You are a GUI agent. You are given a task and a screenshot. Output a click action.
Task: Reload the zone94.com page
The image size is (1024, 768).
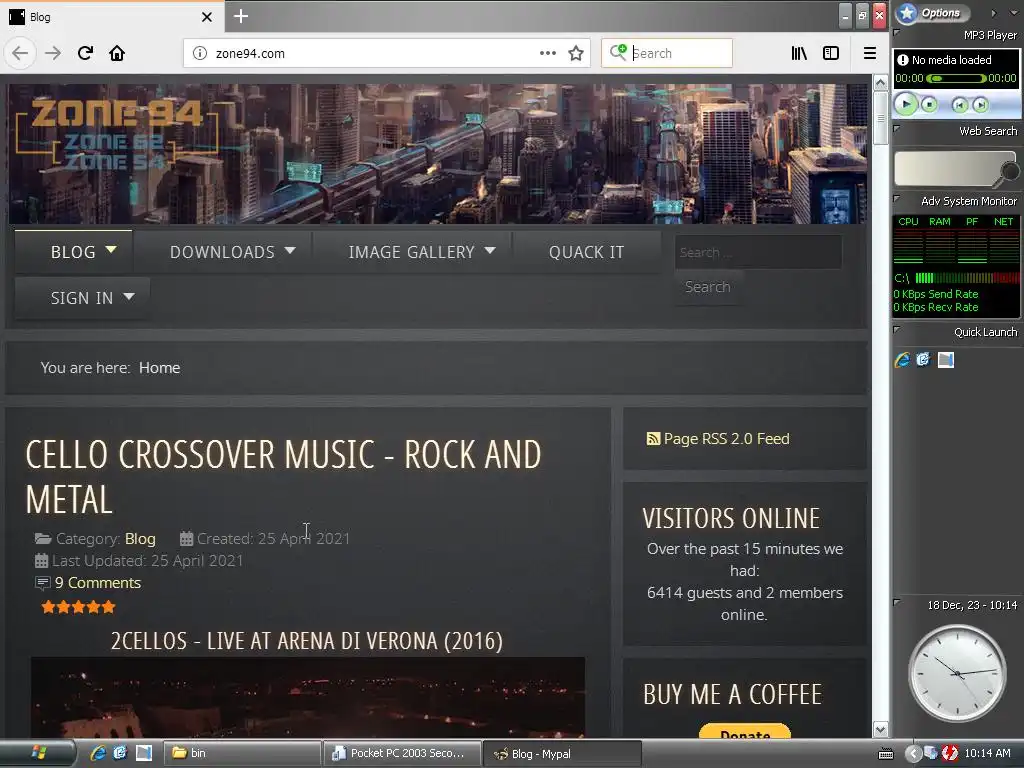click(85, 53)
